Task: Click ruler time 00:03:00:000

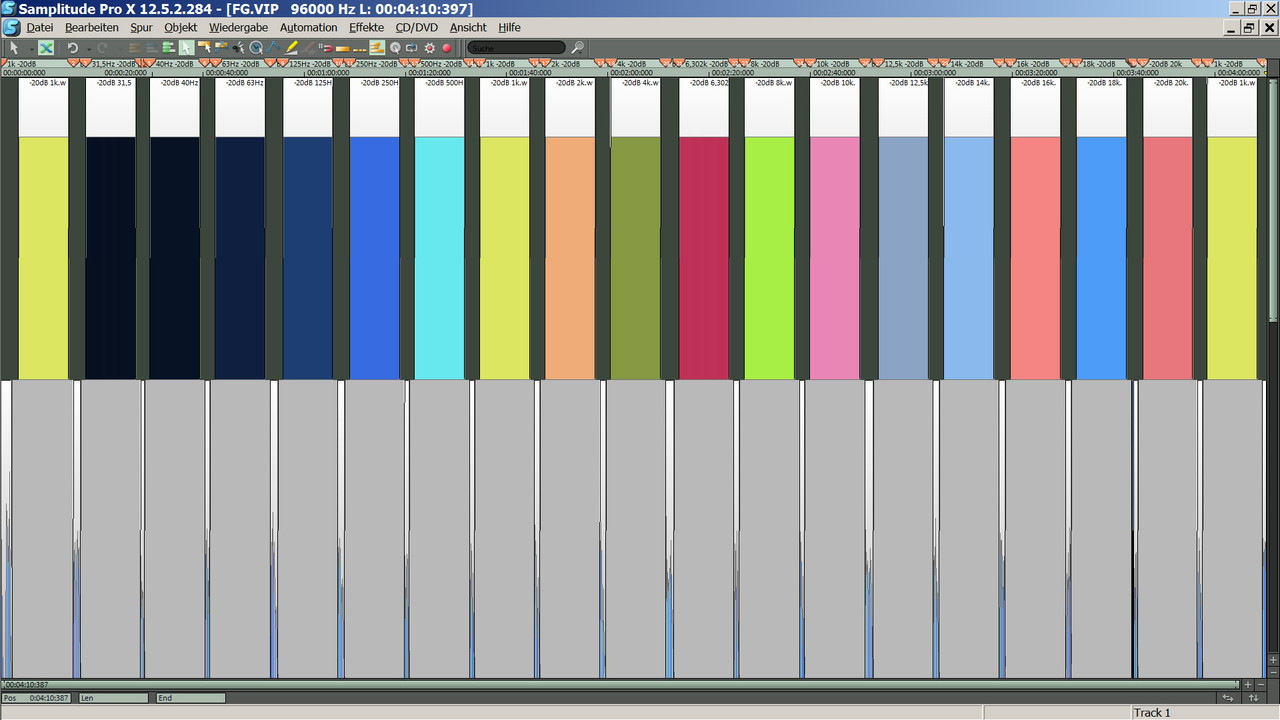Action: tap(935, 73)
